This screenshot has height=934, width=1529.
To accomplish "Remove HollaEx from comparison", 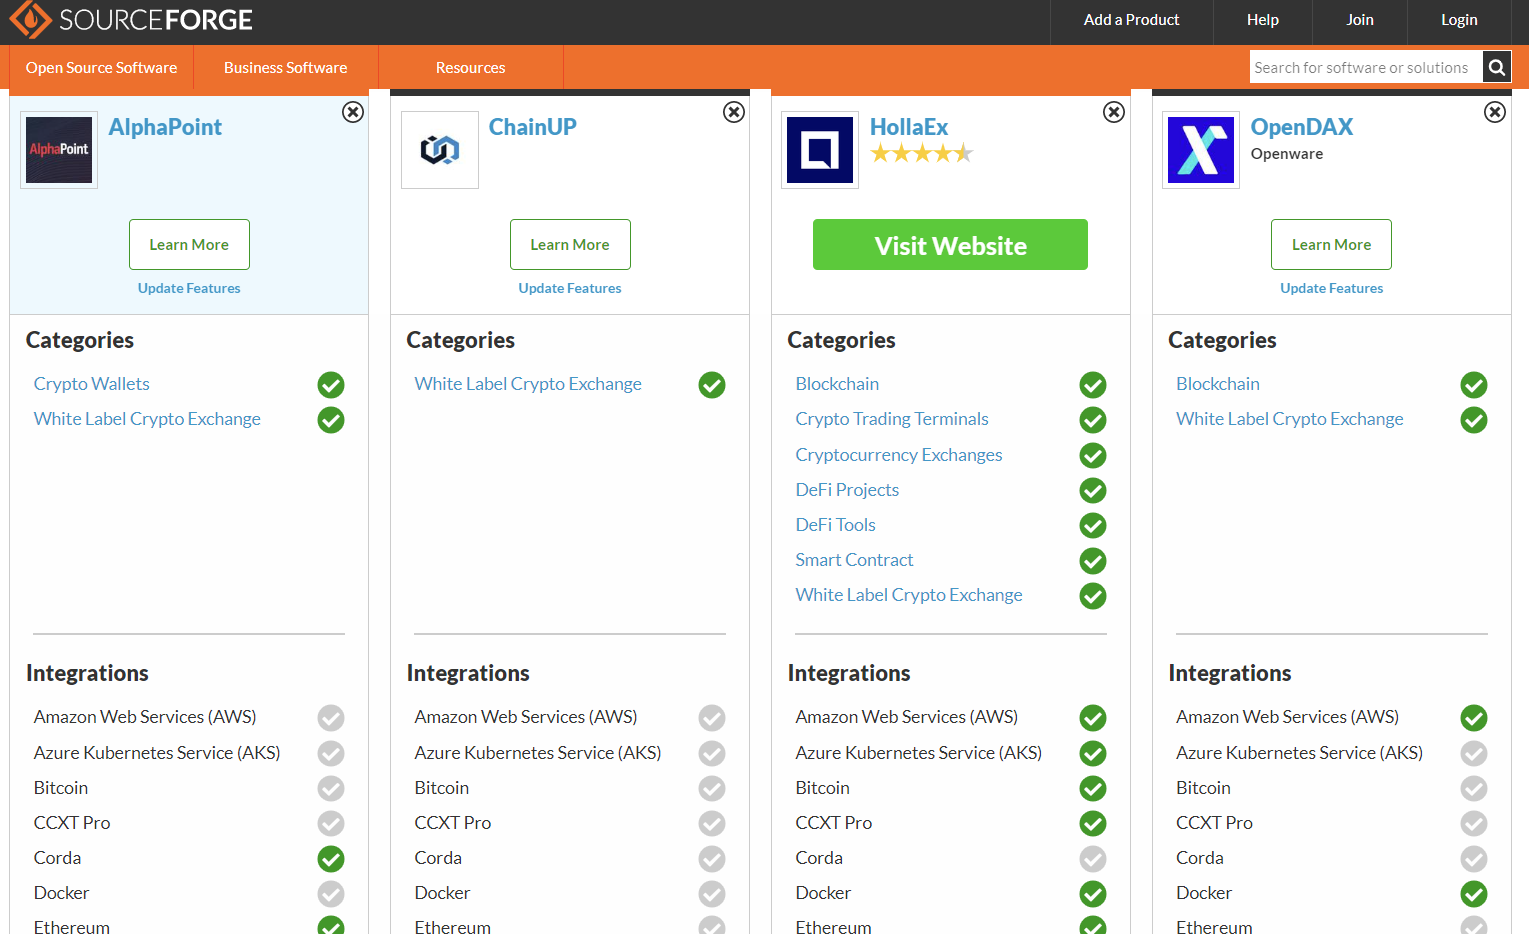I will pyautogui.click(x=1114, y=112).
